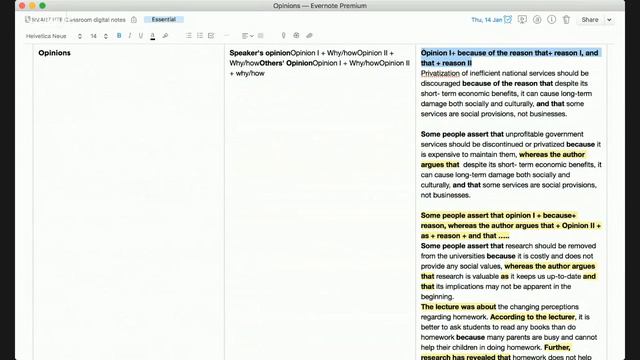Image resolution: width=640 pixels, height=360 pixels.
Task: Insert a table into the note
Action: point(296,36)
